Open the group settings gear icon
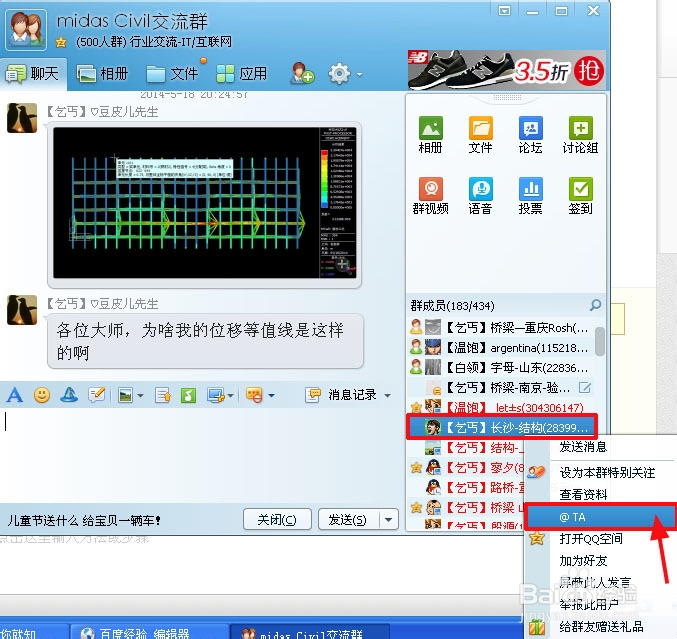The height and width of the screenshot is (639, 677). 339,74
